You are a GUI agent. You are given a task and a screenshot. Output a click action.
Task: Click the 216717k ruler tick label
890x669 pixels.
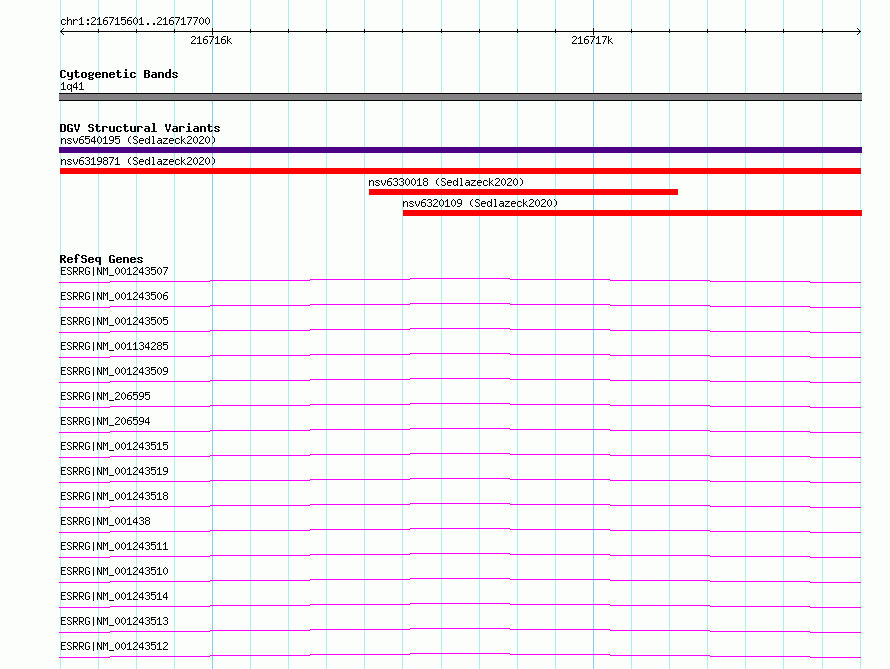pyautogui.click(x=592, y=40)
